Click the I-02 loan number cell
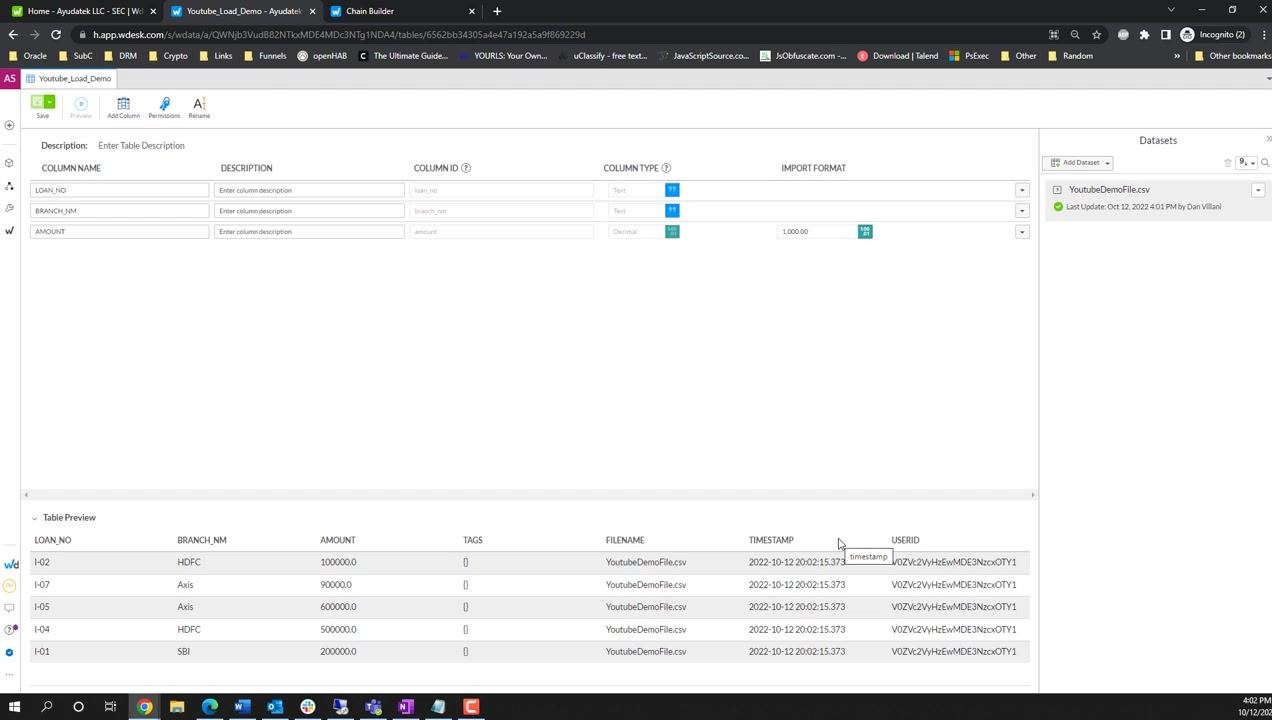 (42, 562)
